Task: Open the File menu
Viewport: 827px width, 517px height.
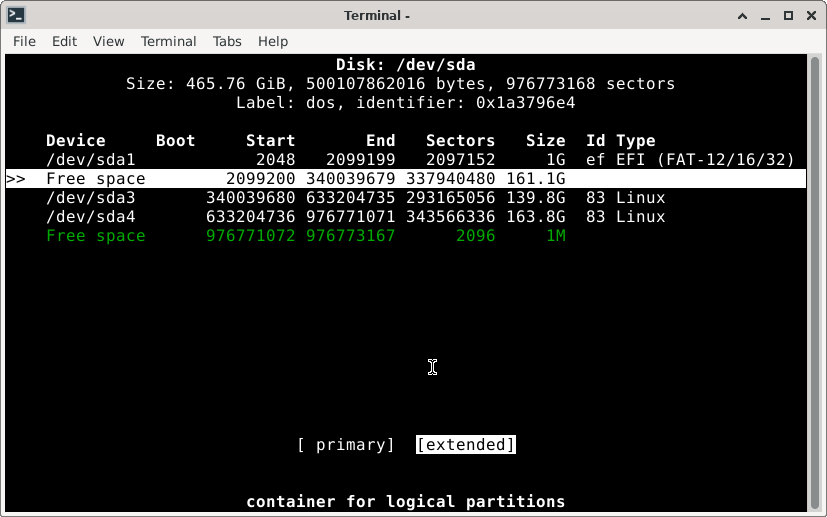Action: (24, 41)
